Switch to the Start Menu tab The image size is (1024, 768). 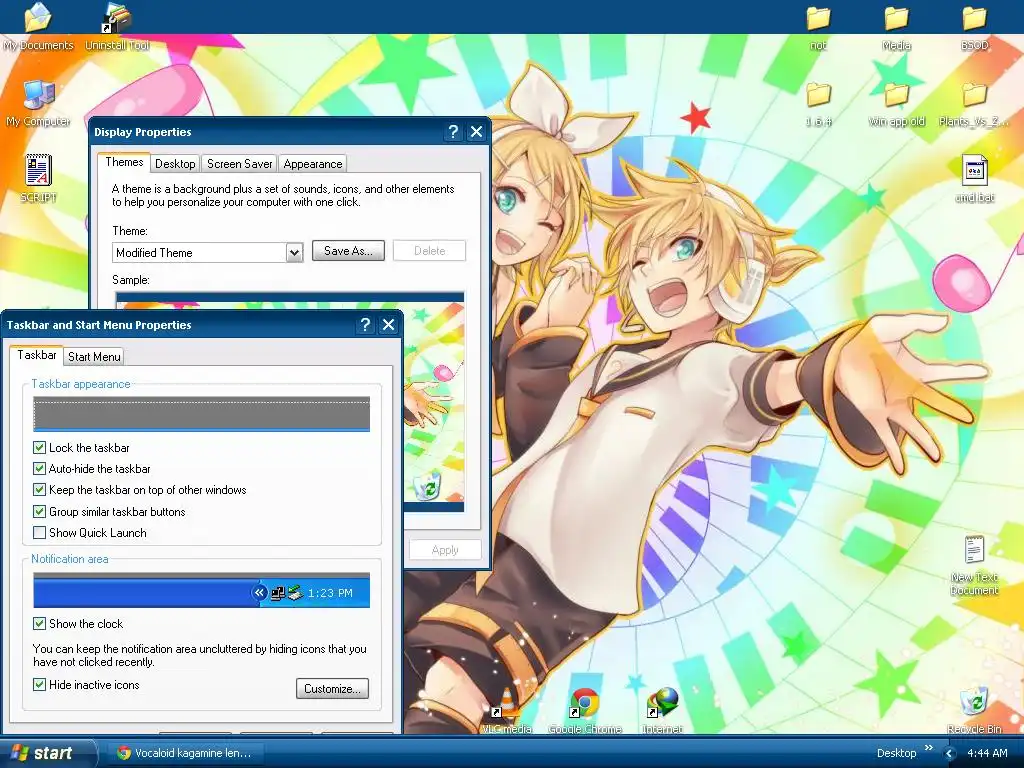point(94,357)
